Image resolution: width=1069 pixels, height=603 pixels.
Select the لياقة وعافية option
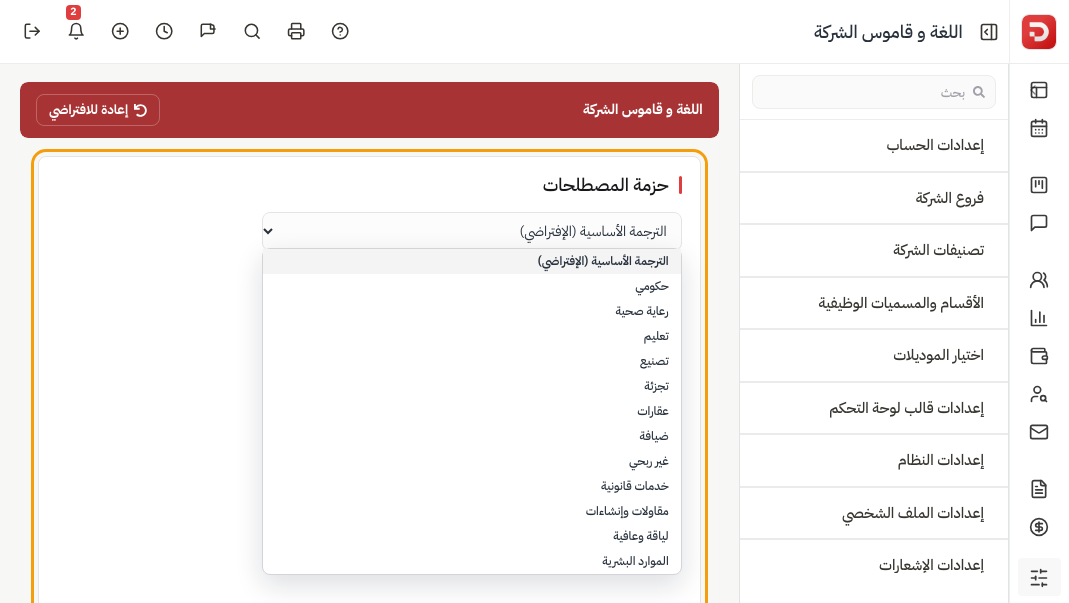(472, 536)
